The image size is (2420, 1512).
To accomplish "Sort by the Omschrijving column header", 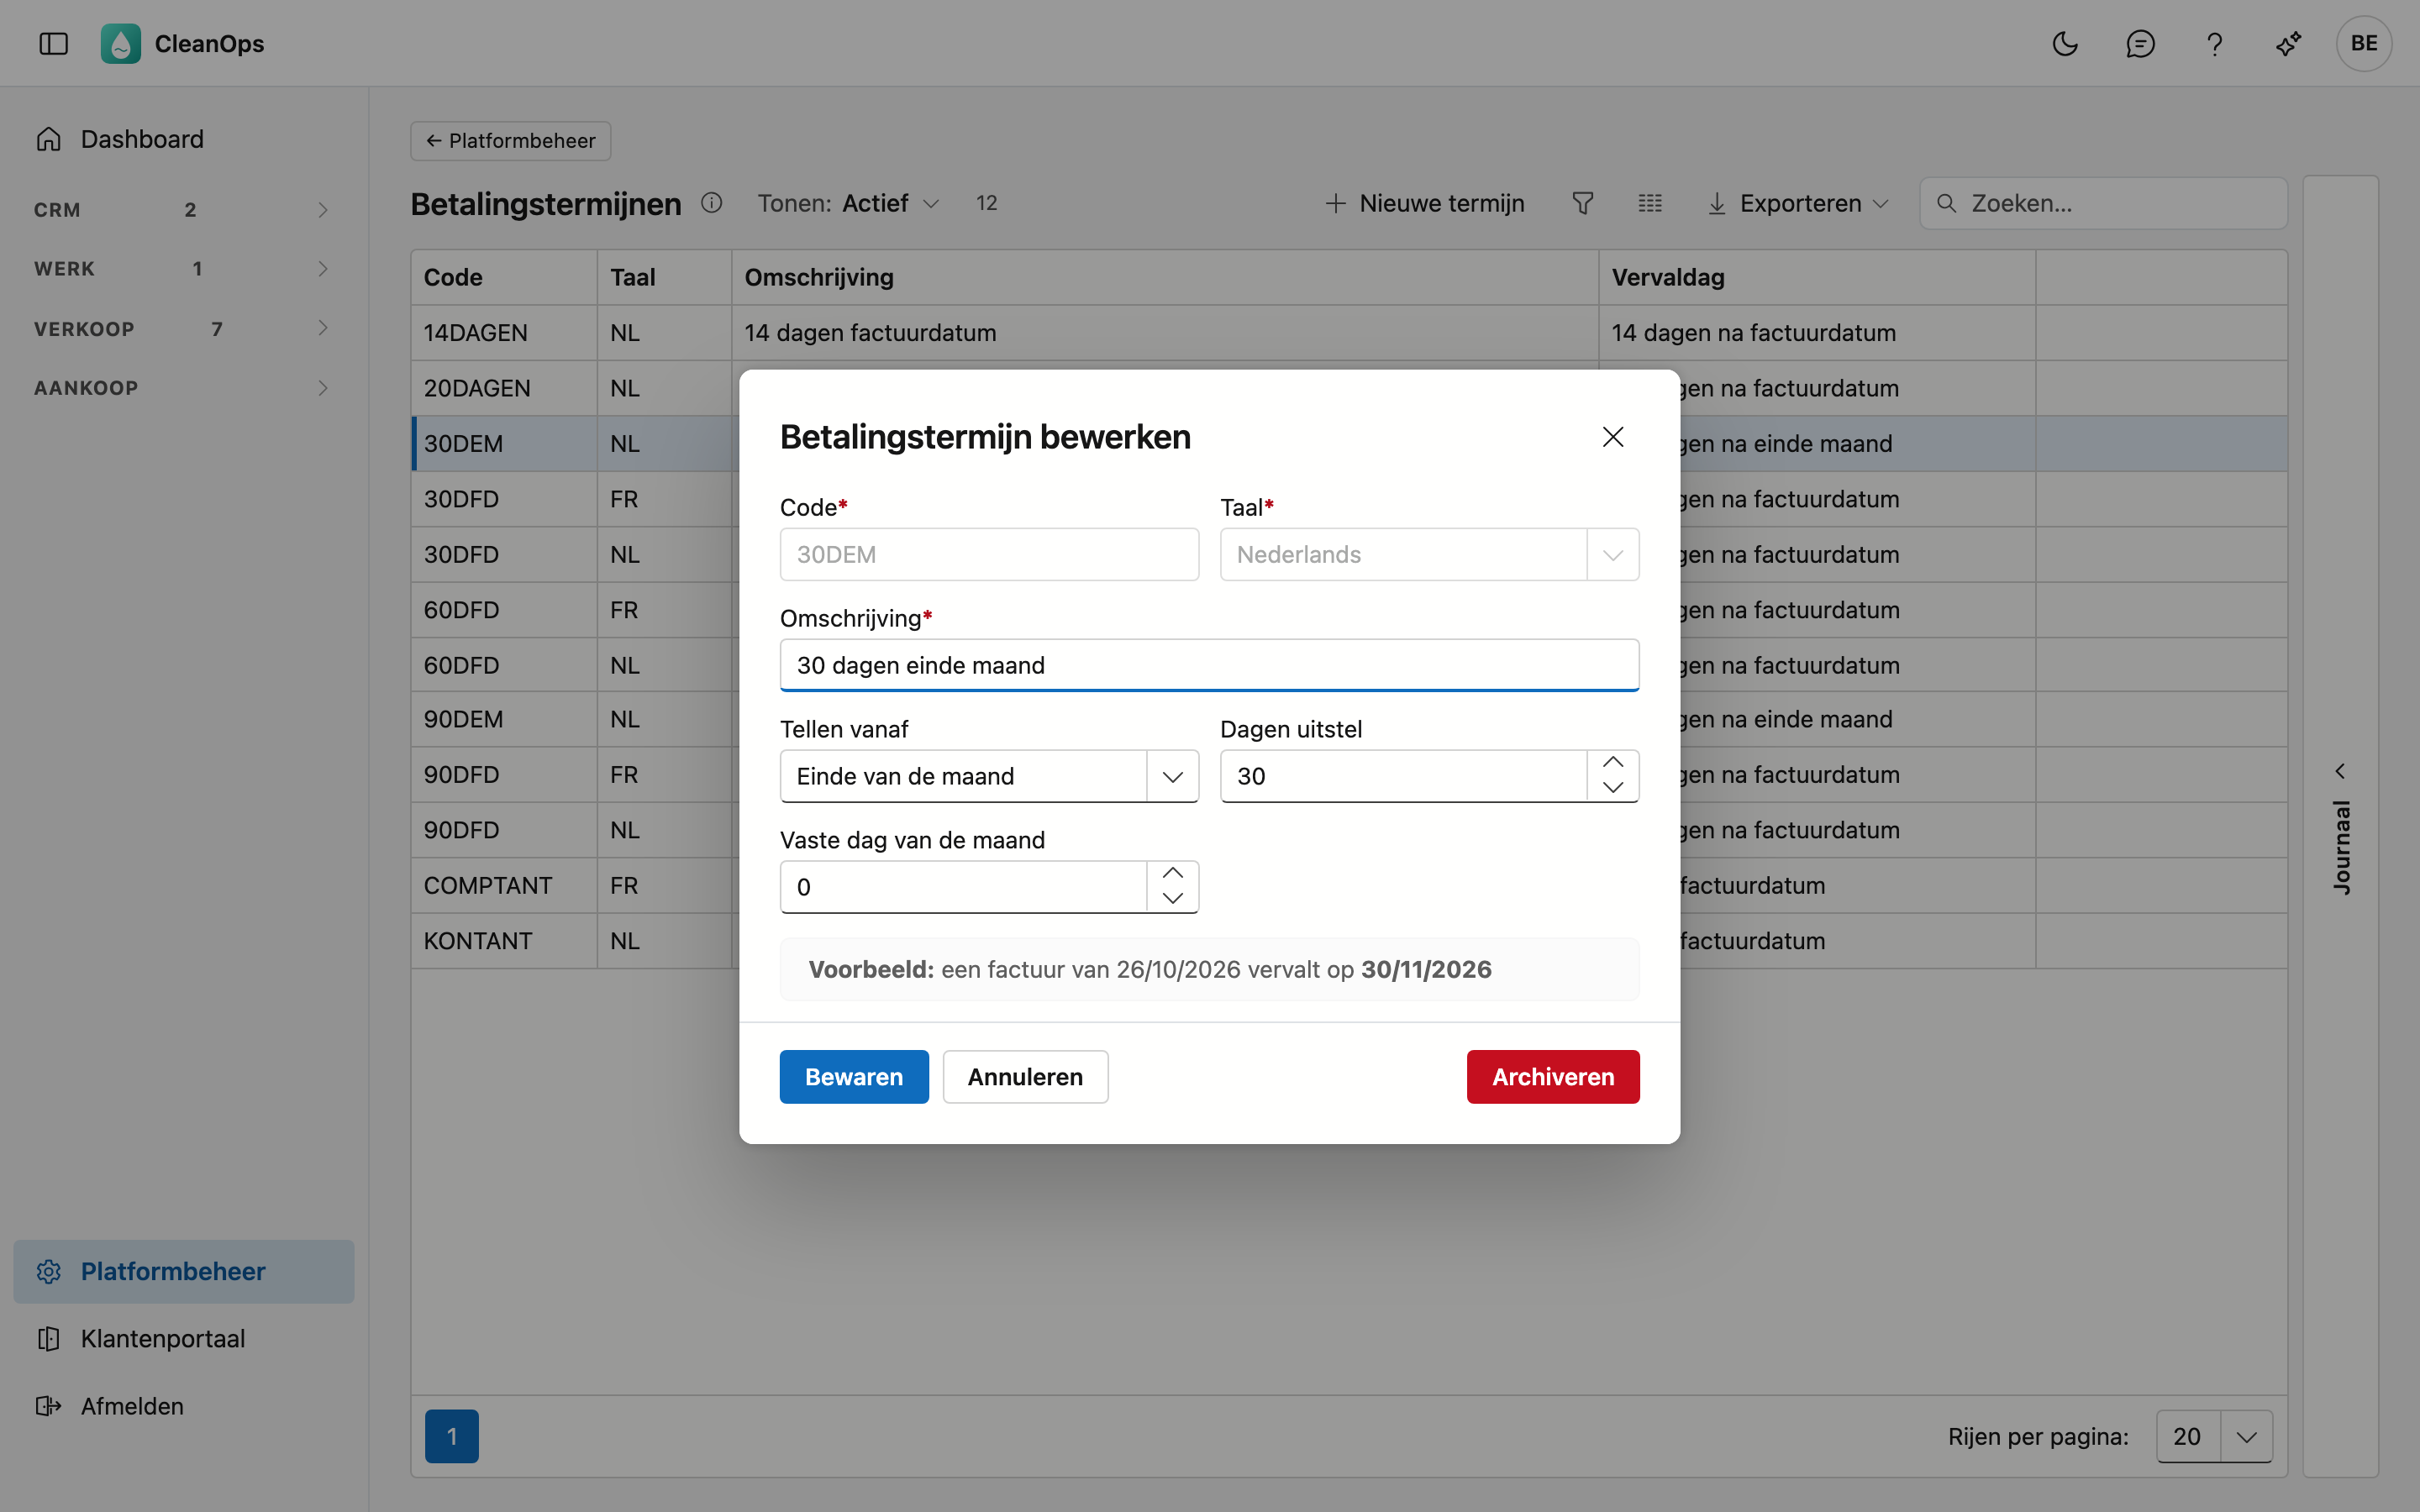I will (x=1165, y=277).
